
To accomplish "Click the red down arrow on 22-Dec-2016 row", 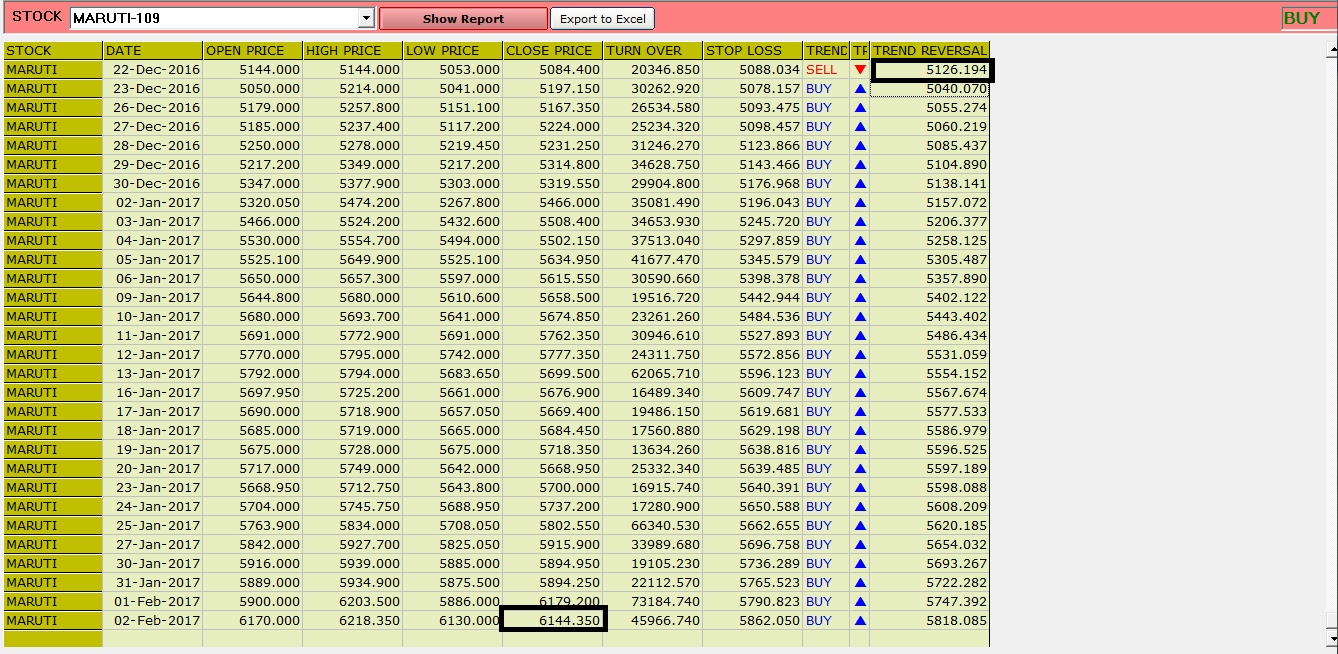I will (x=860, y=70).
